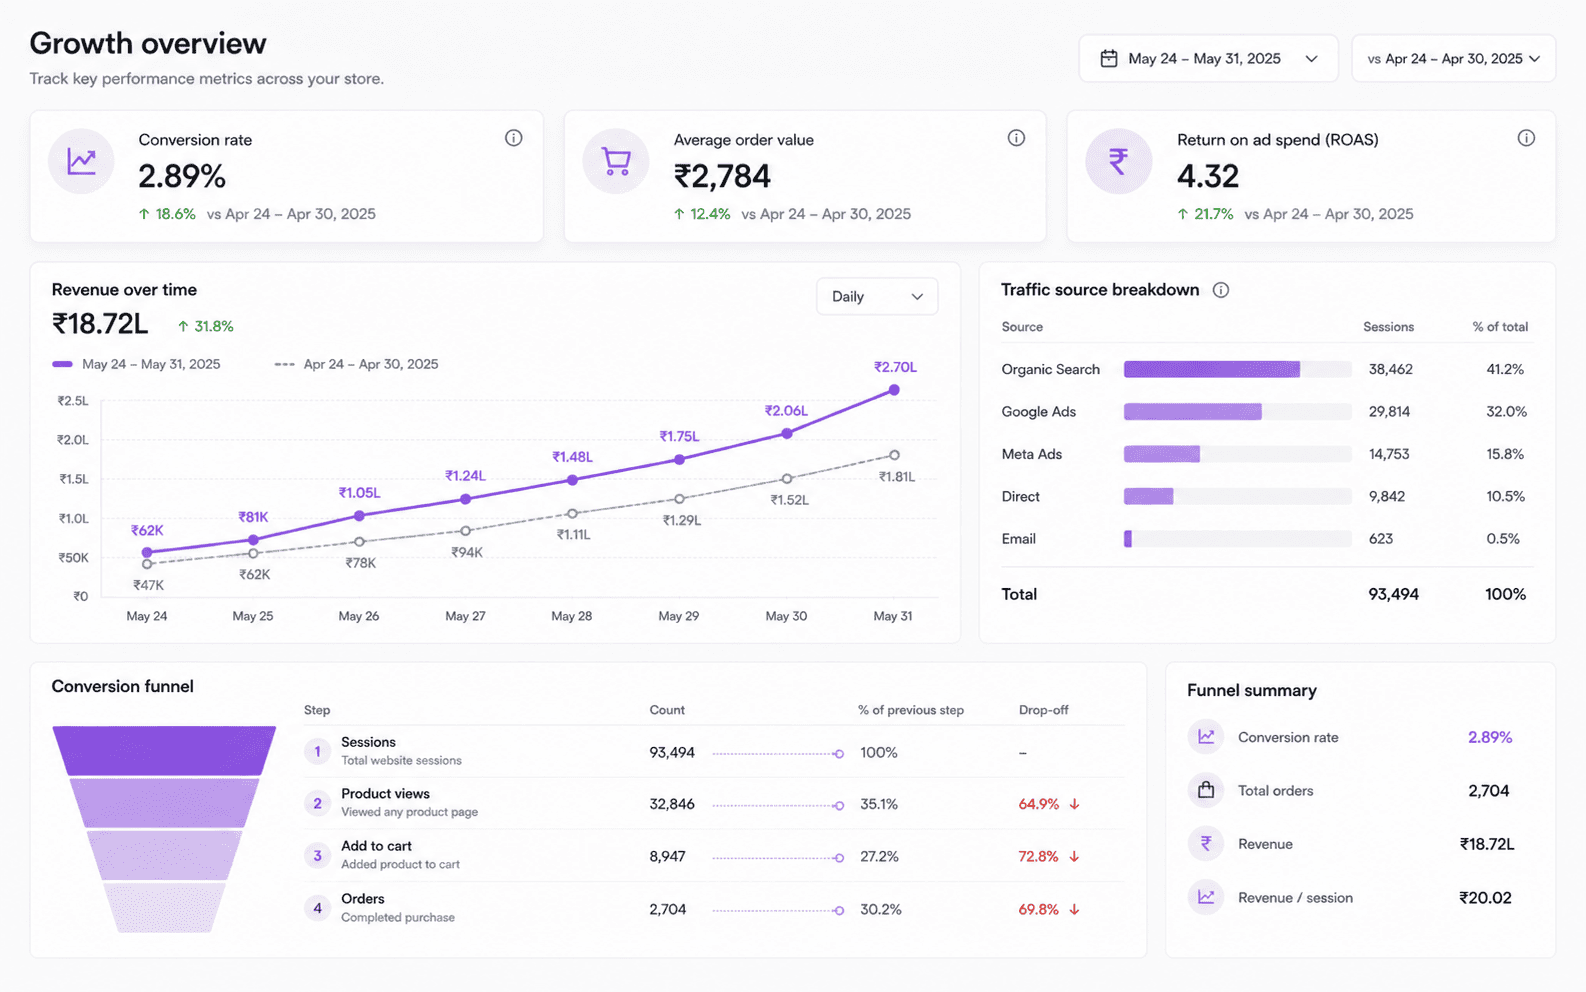Click the Total orders bag icon
Image resolution: width=1586 pixels, height=992 pixels.
pyautogui.click(x=1206, y=790)
